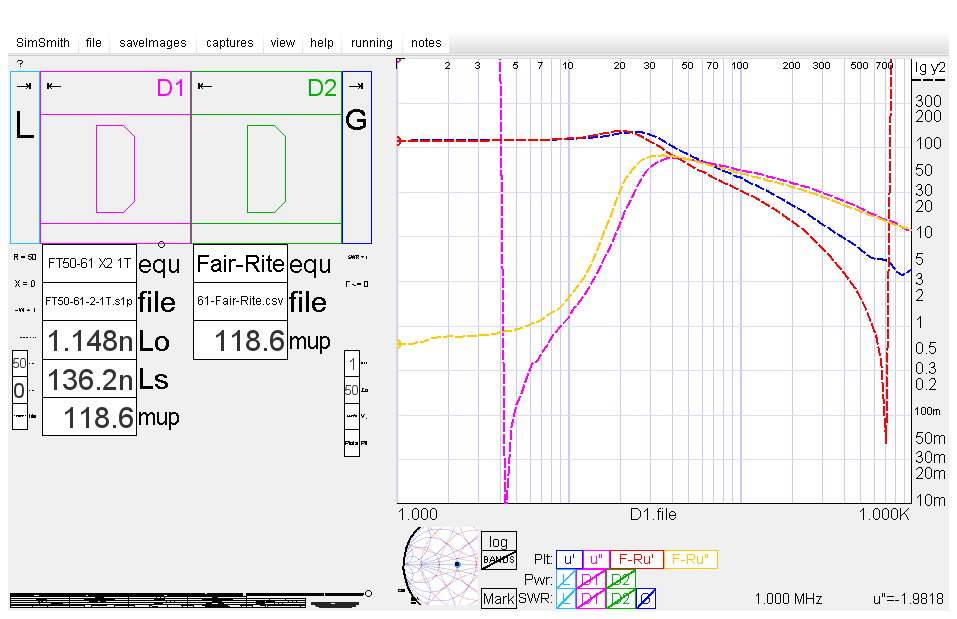This screenshot has width=957, height=619.
Task: Open the saveImages menu
Action: 153,43
